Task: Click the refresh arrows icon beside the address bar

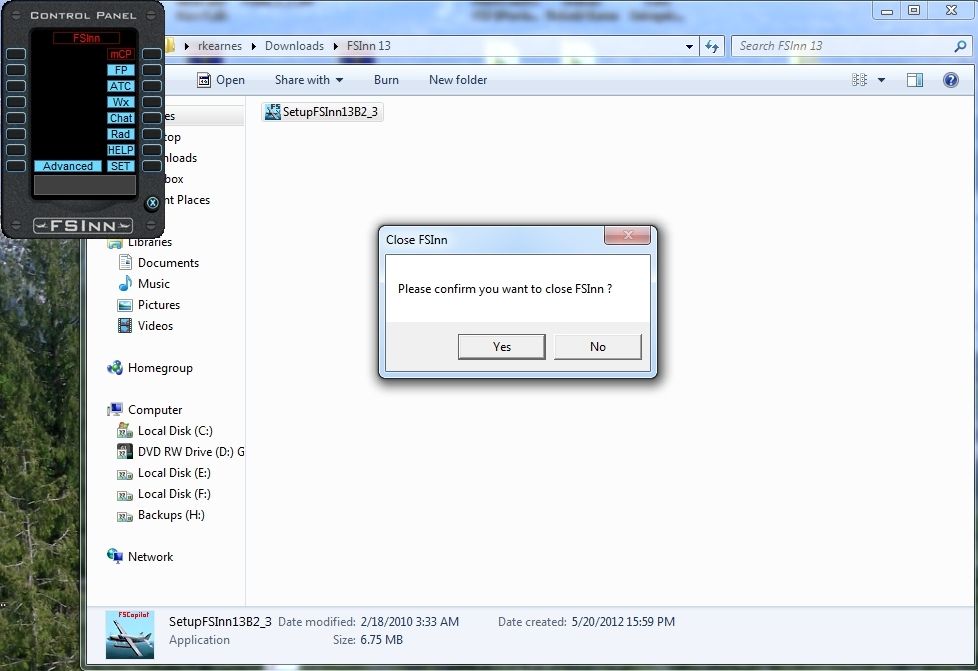Action: (712, 46)
